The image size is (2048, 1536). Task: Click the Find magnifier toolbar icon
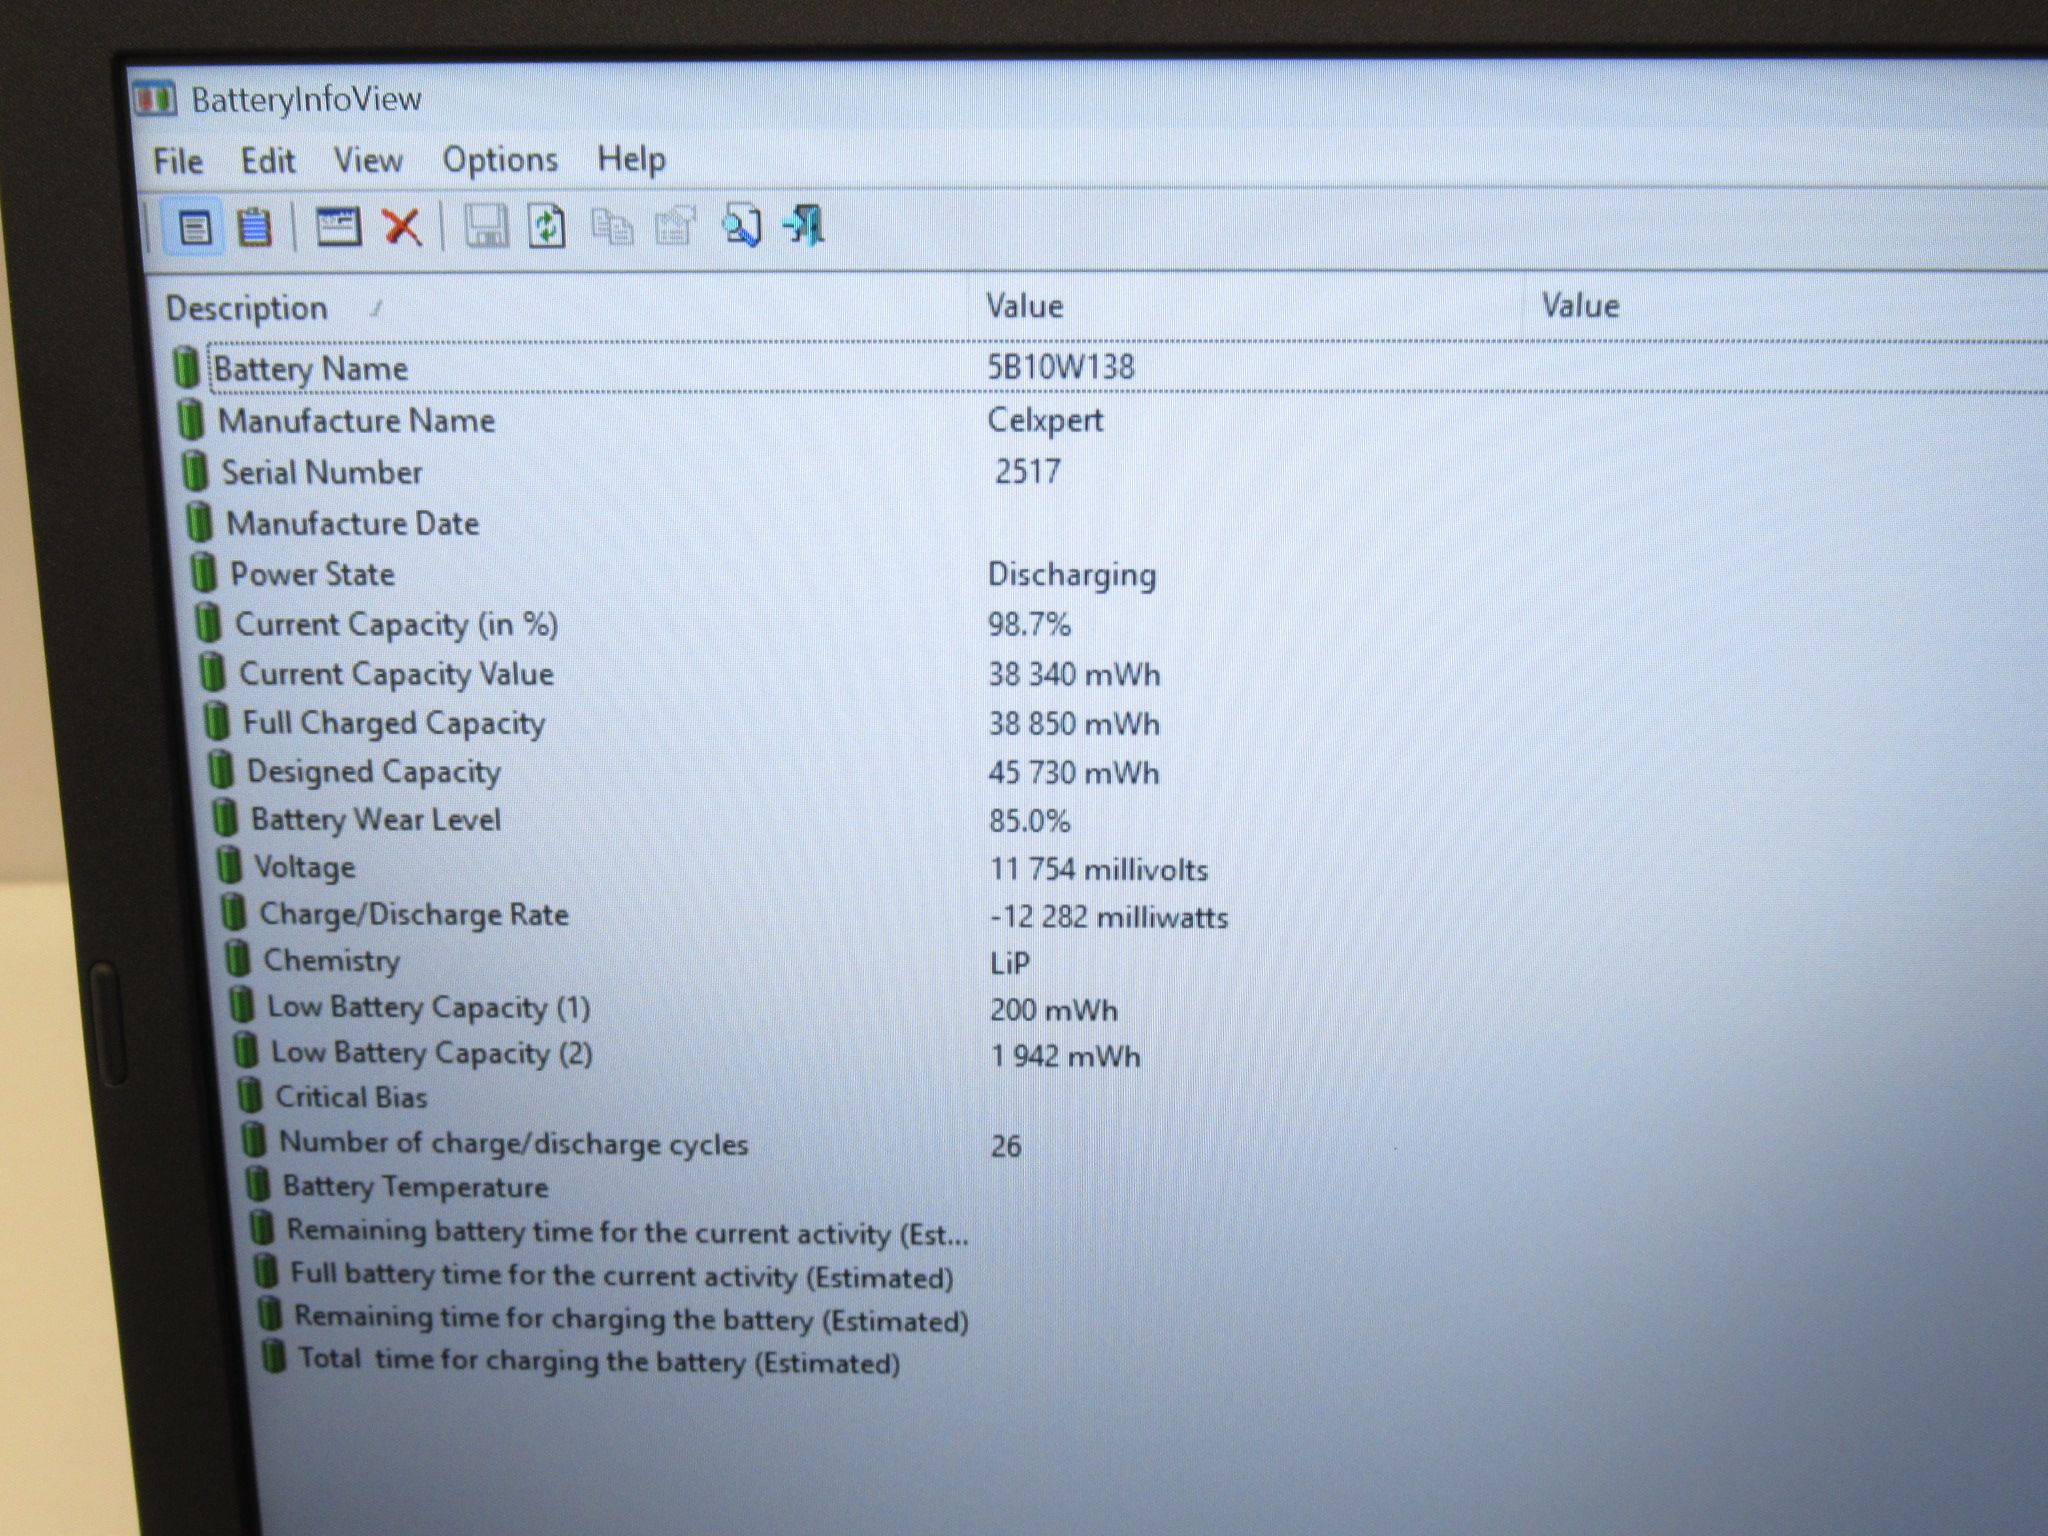(741, 226)
